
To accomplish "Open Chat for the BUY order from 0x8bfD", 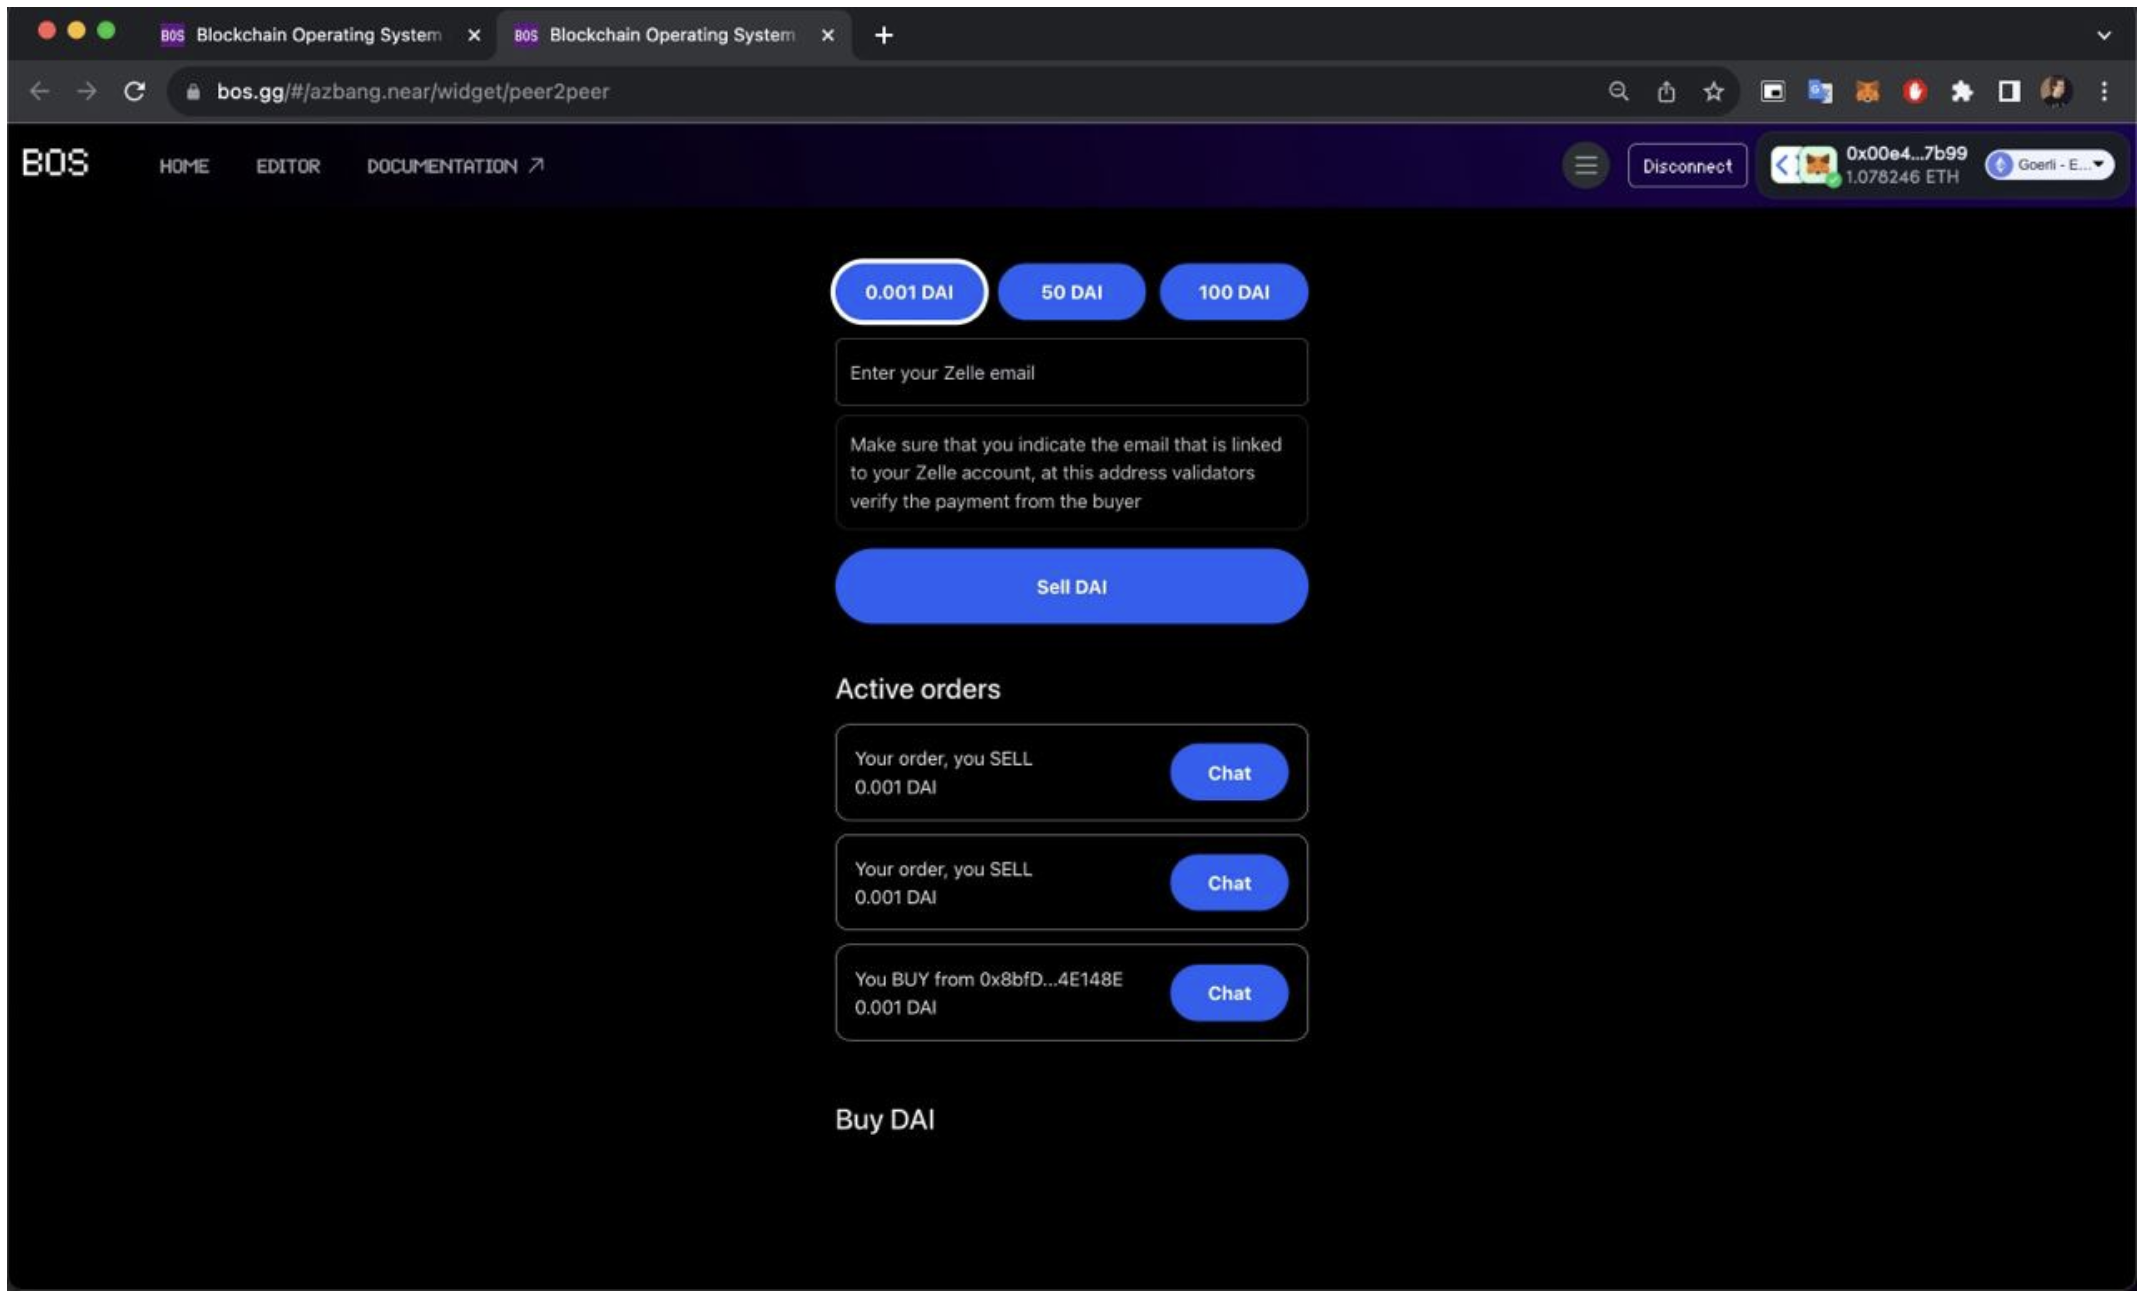I will (1229, 993).
